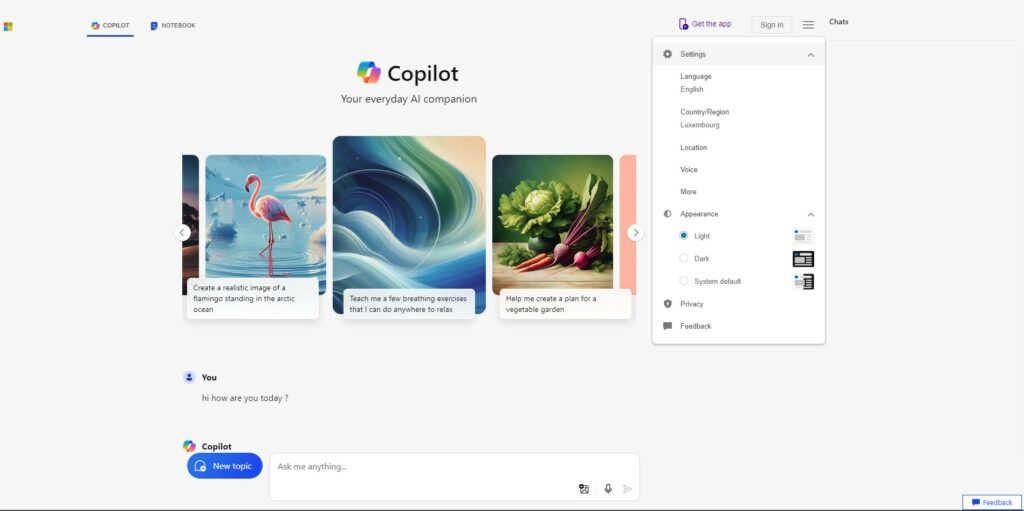
Task: Click the microphone icon
Action: (608, 489)
